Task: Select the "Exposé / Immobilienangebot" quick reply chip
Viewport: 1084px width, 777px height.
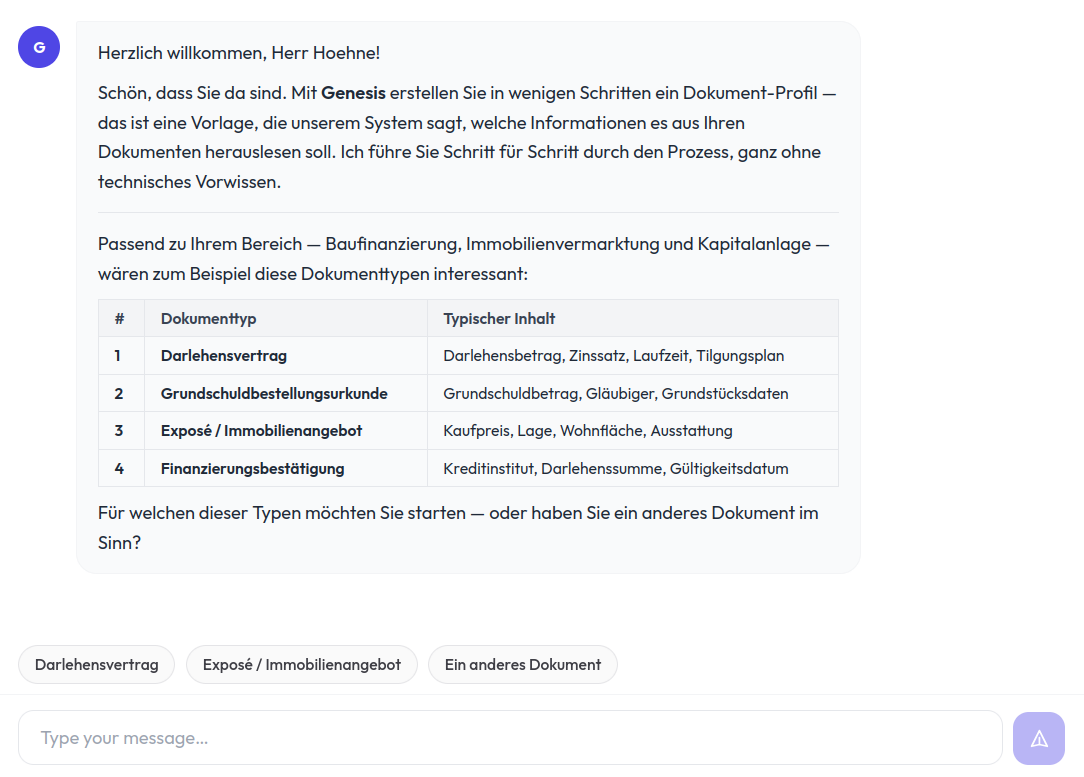Action: (301, 664)
